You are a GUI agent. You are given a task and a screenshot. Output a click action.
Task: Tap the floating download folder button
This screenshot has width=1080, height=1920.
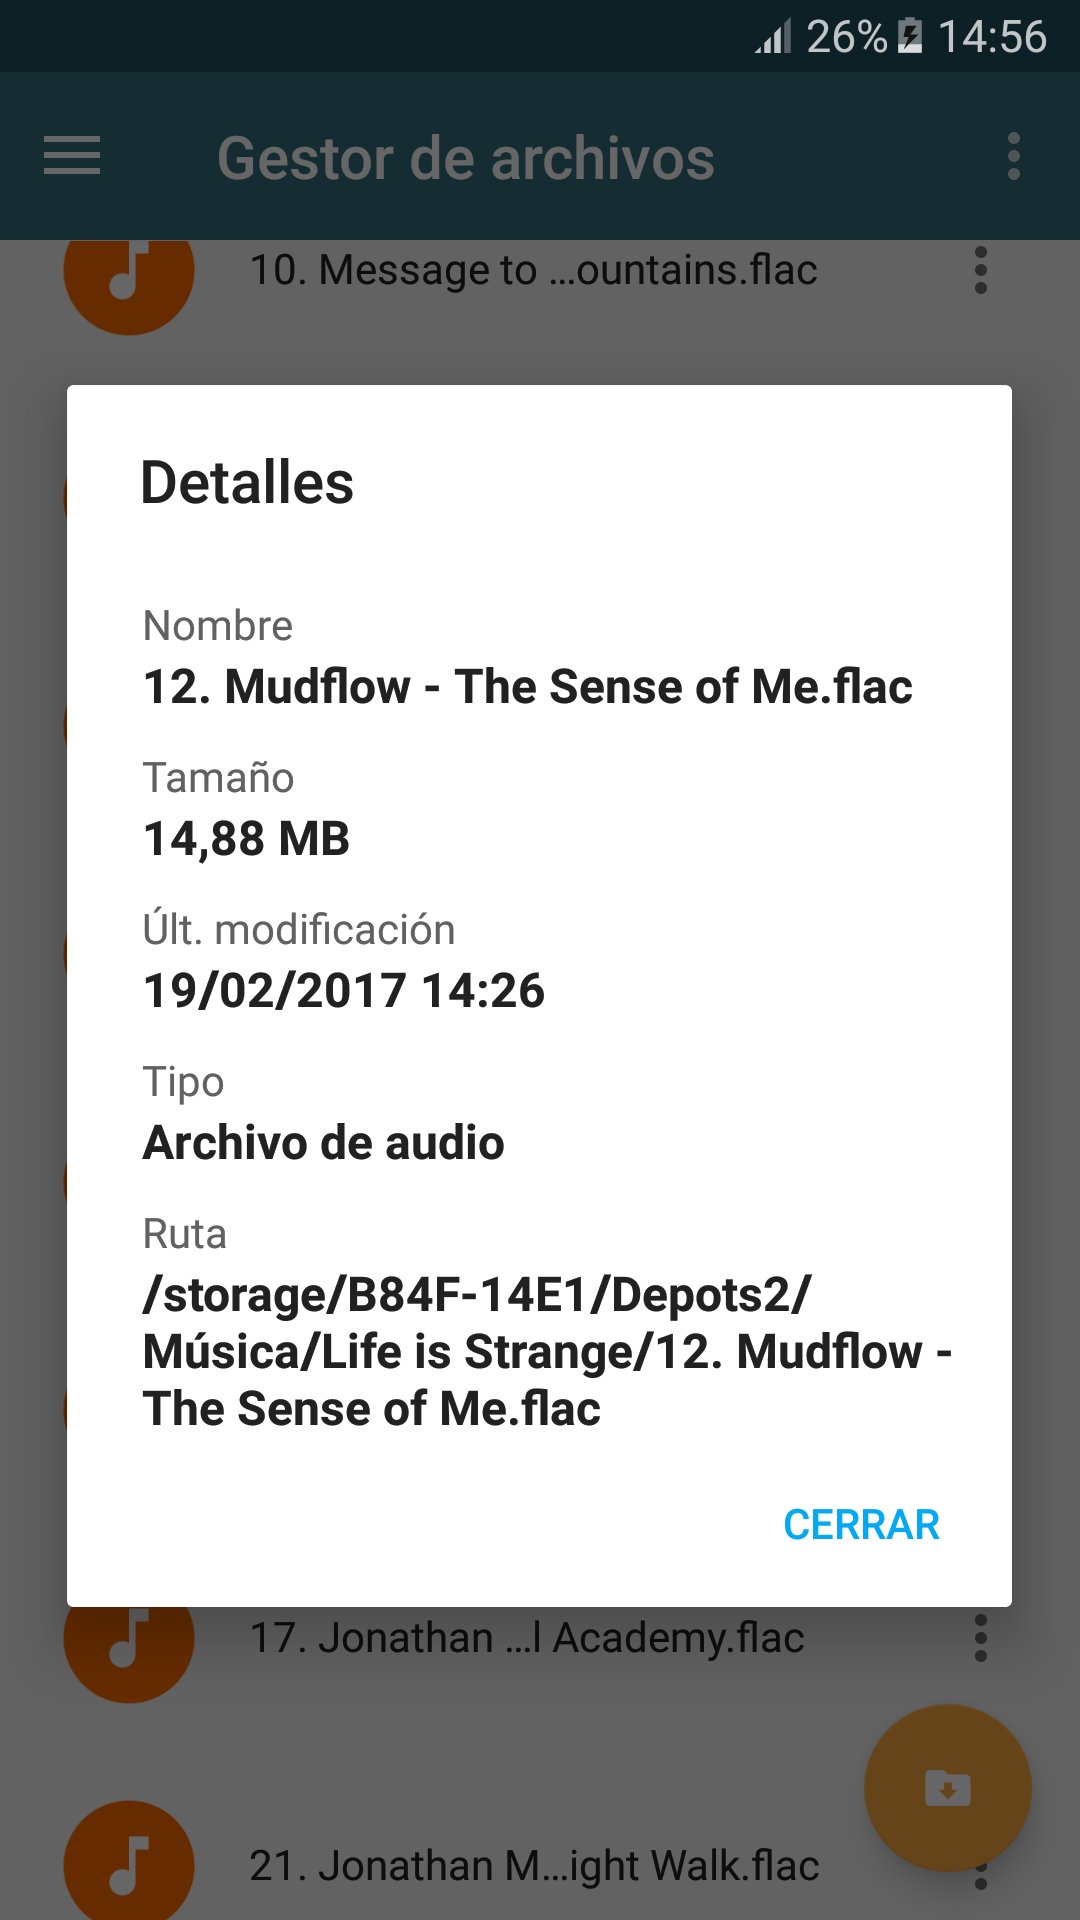click(x=947, y=1788)
